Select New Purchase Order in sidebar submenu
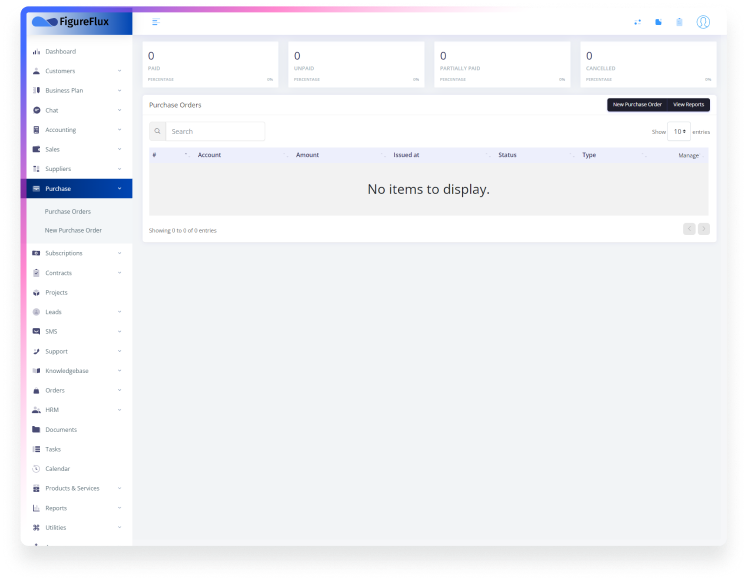This screenshot has height=581, width=747. point(73,231)
